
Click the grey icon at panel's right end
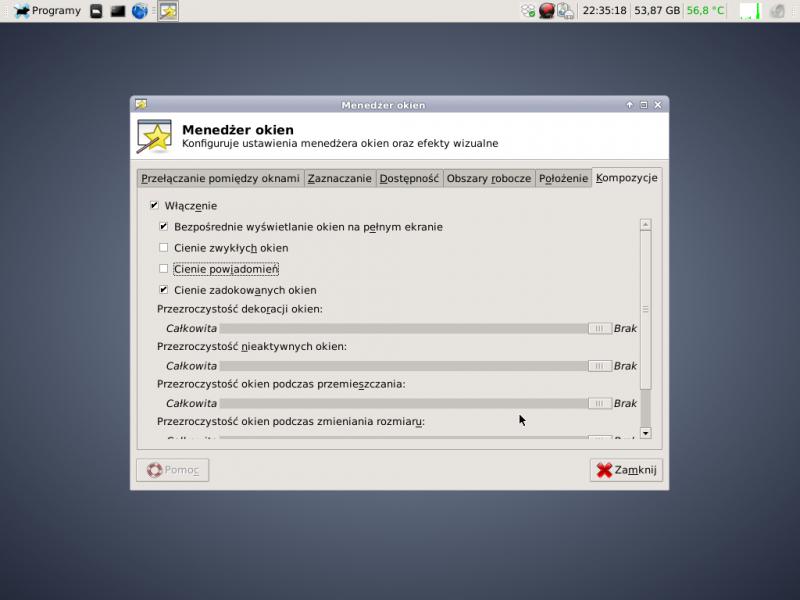(776, 11)
